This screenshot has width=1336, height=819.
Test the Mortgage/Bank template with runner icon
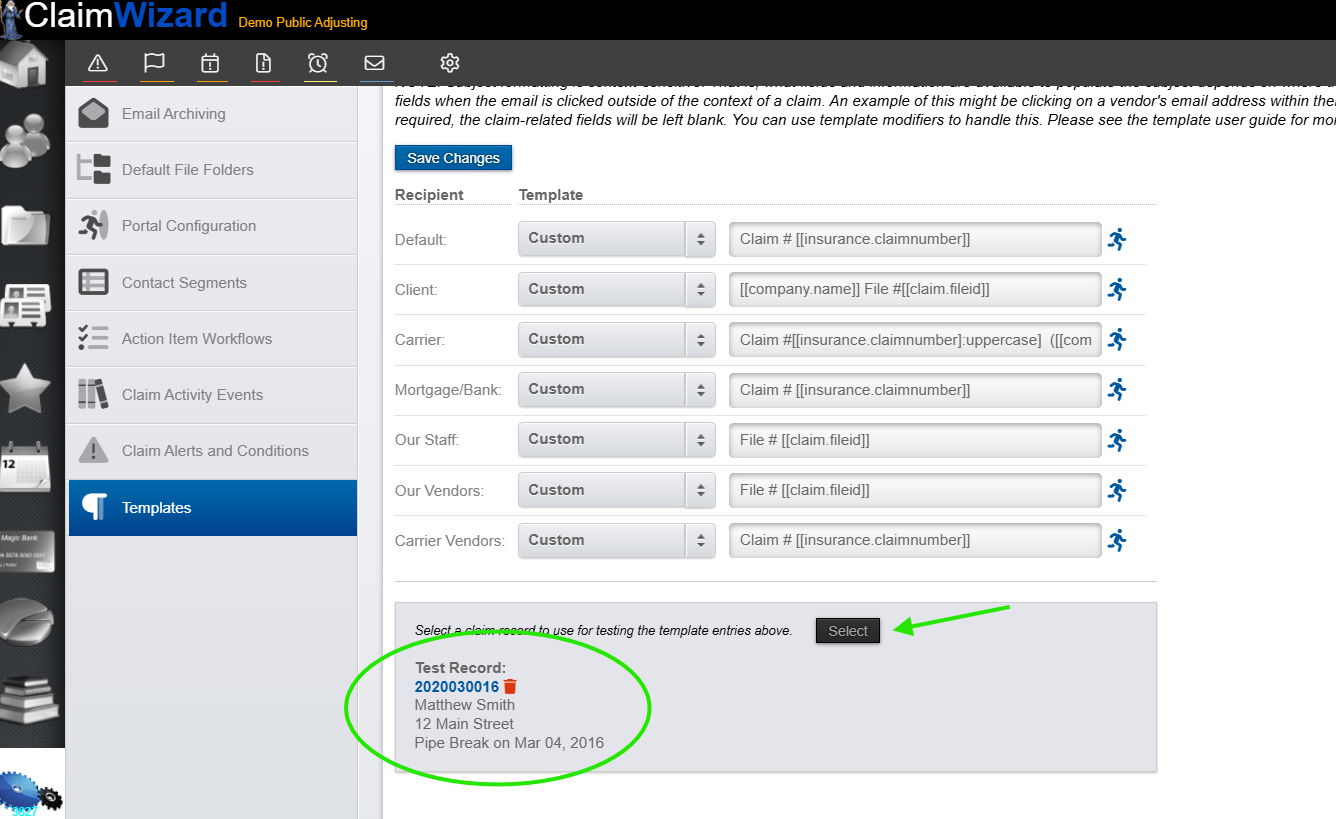[x=1117, y=389]
